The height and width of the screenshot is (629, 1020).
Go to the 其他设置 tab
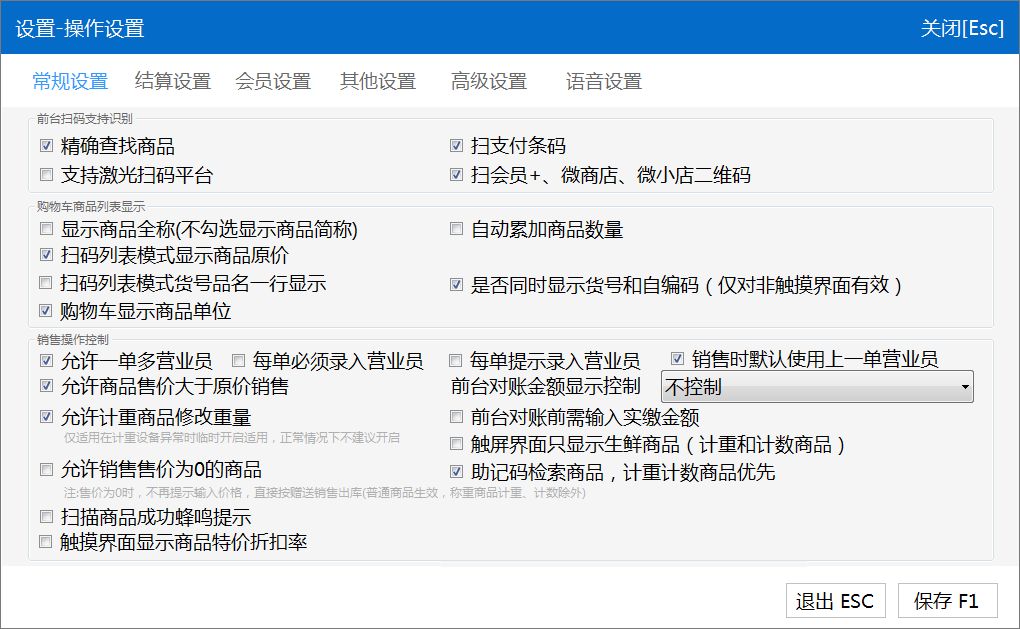(377, 82)
